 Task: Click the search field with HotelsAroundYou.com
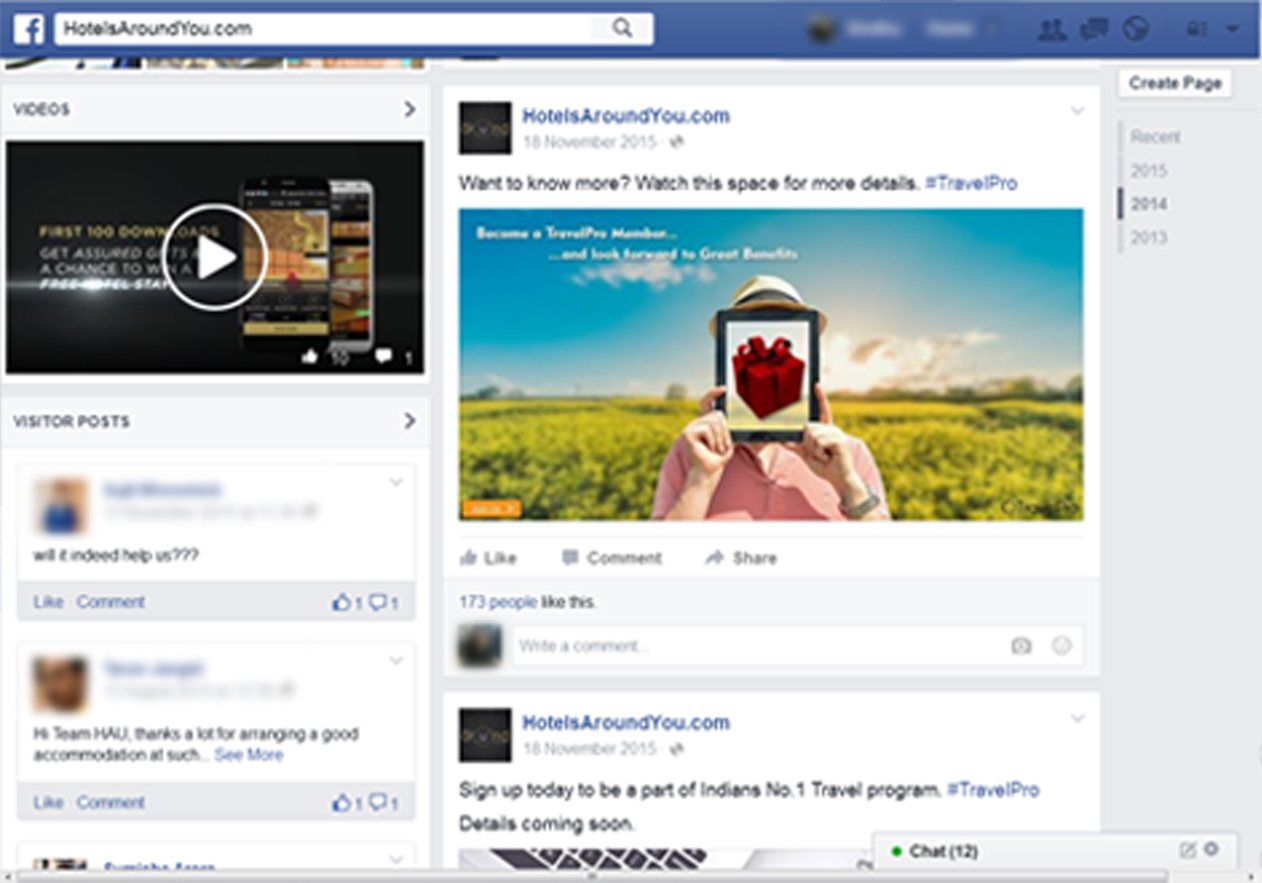354,29
